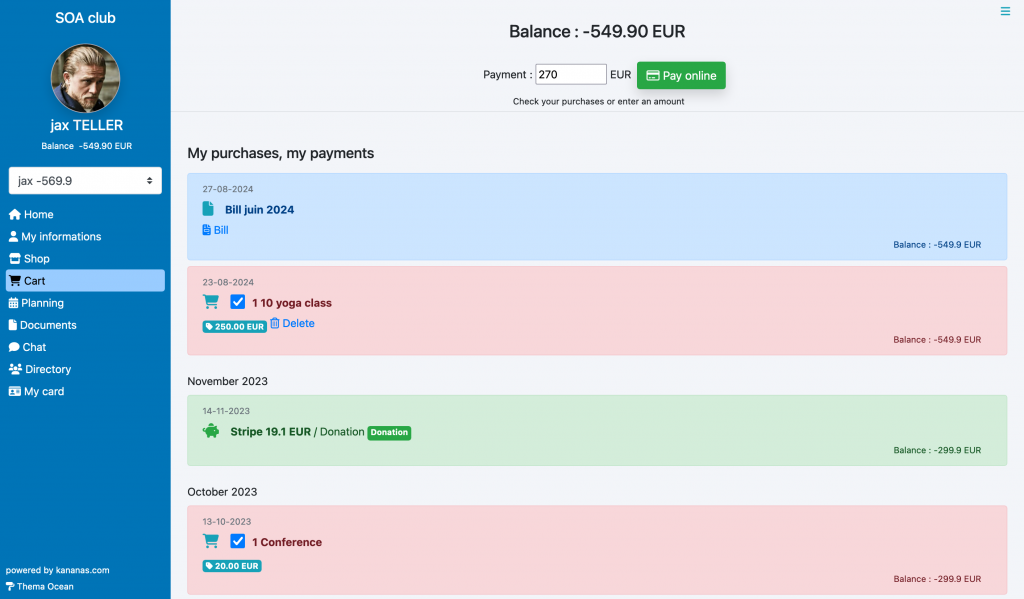Click the document icon beside Bill juin 2024
This screenshot has height=599, width=1024.
208,209
